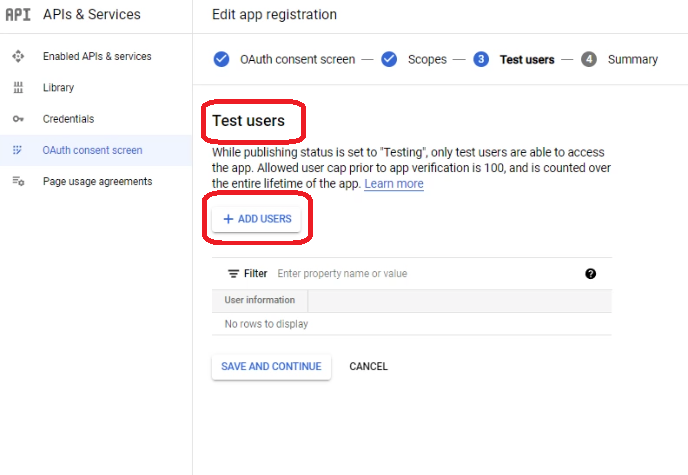
Task: Follow the Learn more link
Action: 394,184
